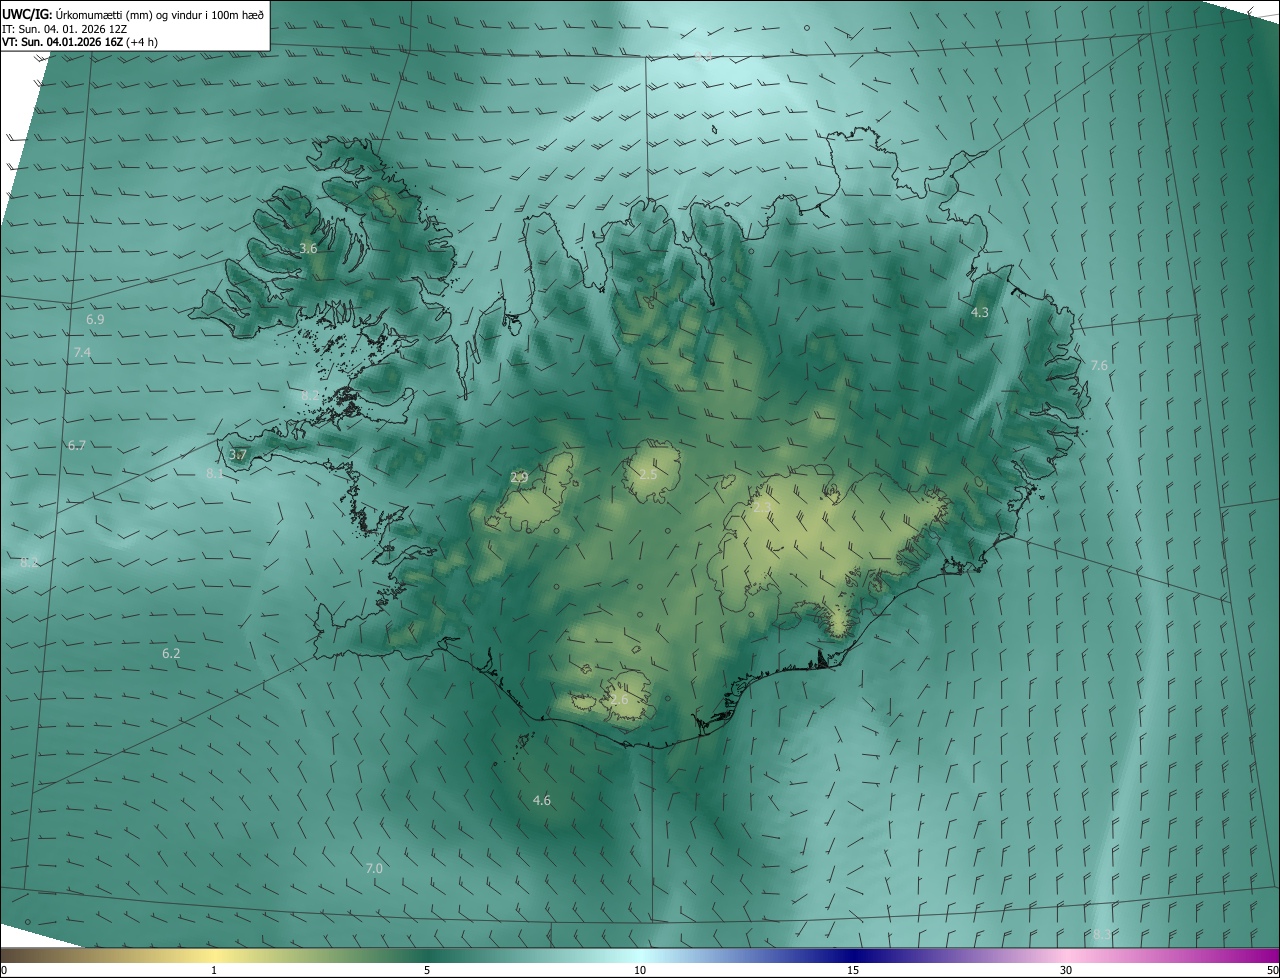Click the 3.7 value on the western peninsula
Screen dimensions: 1280x978
pos(237,454)
